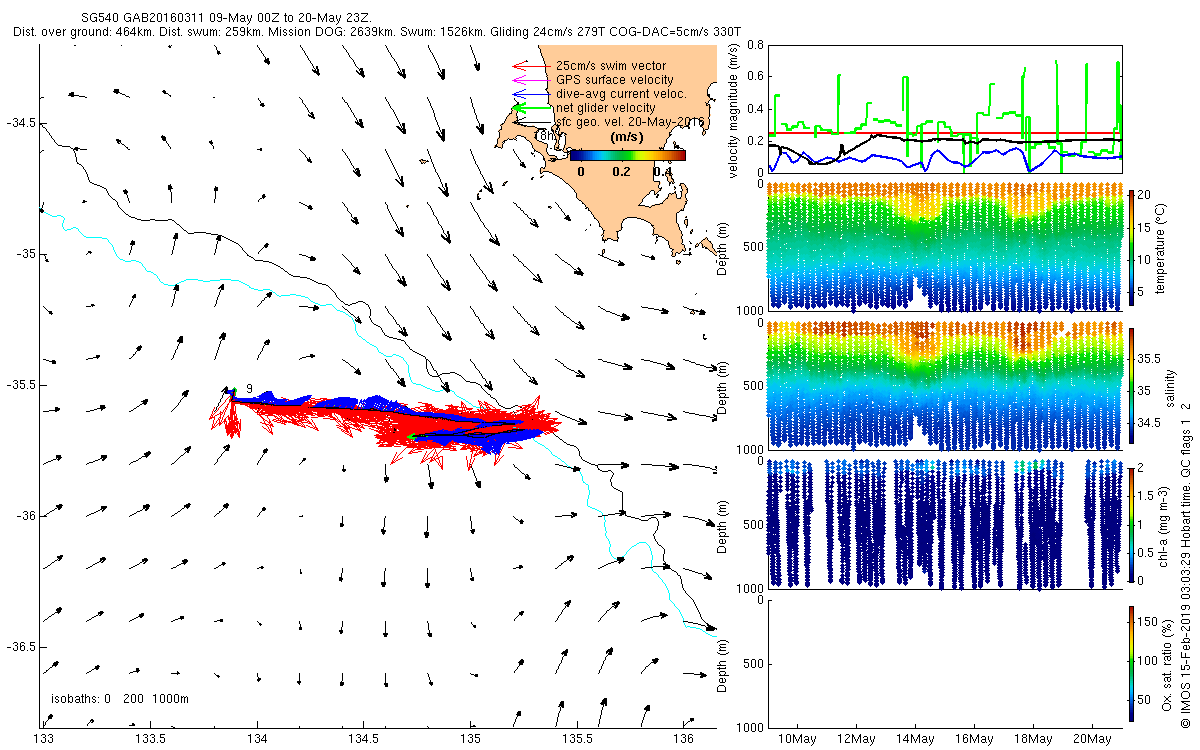The width and height of the screenshot is (1200, 750).
Task: Click the '134.5' longitude tick label
Action: (364, 739)
